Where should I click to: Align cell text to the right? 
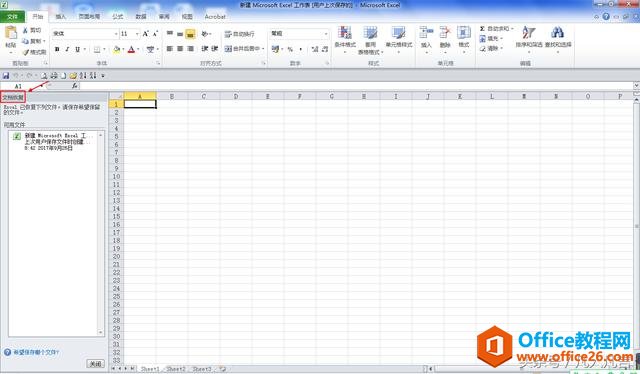click(x=190, y=49)
